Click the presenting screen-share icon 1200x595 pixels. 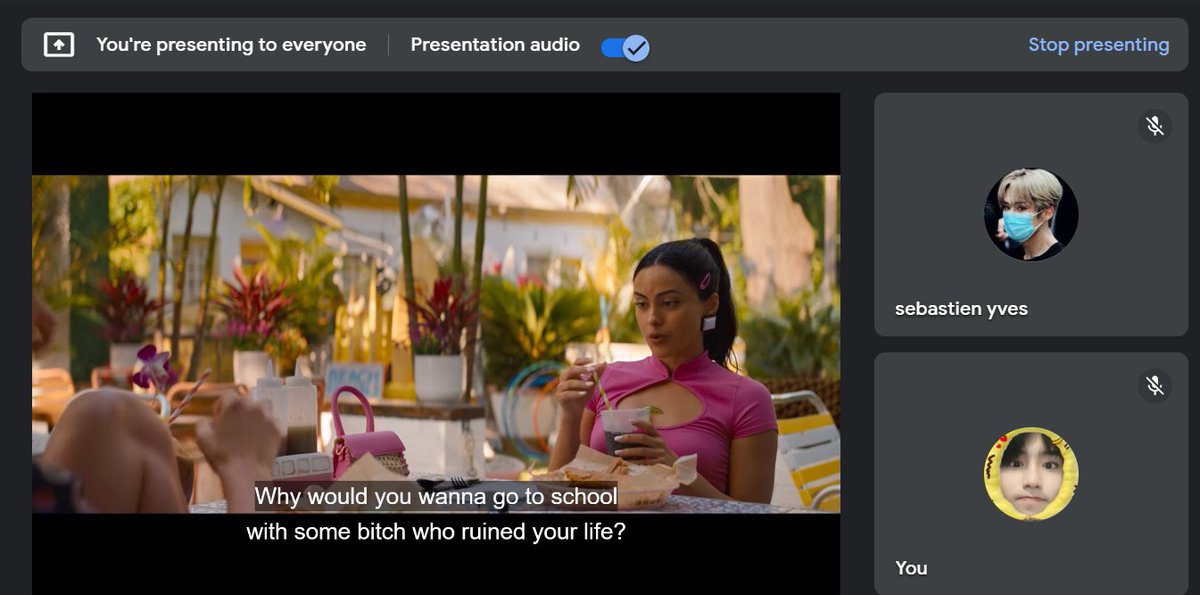pyautogui.click(x=59, y=45)
